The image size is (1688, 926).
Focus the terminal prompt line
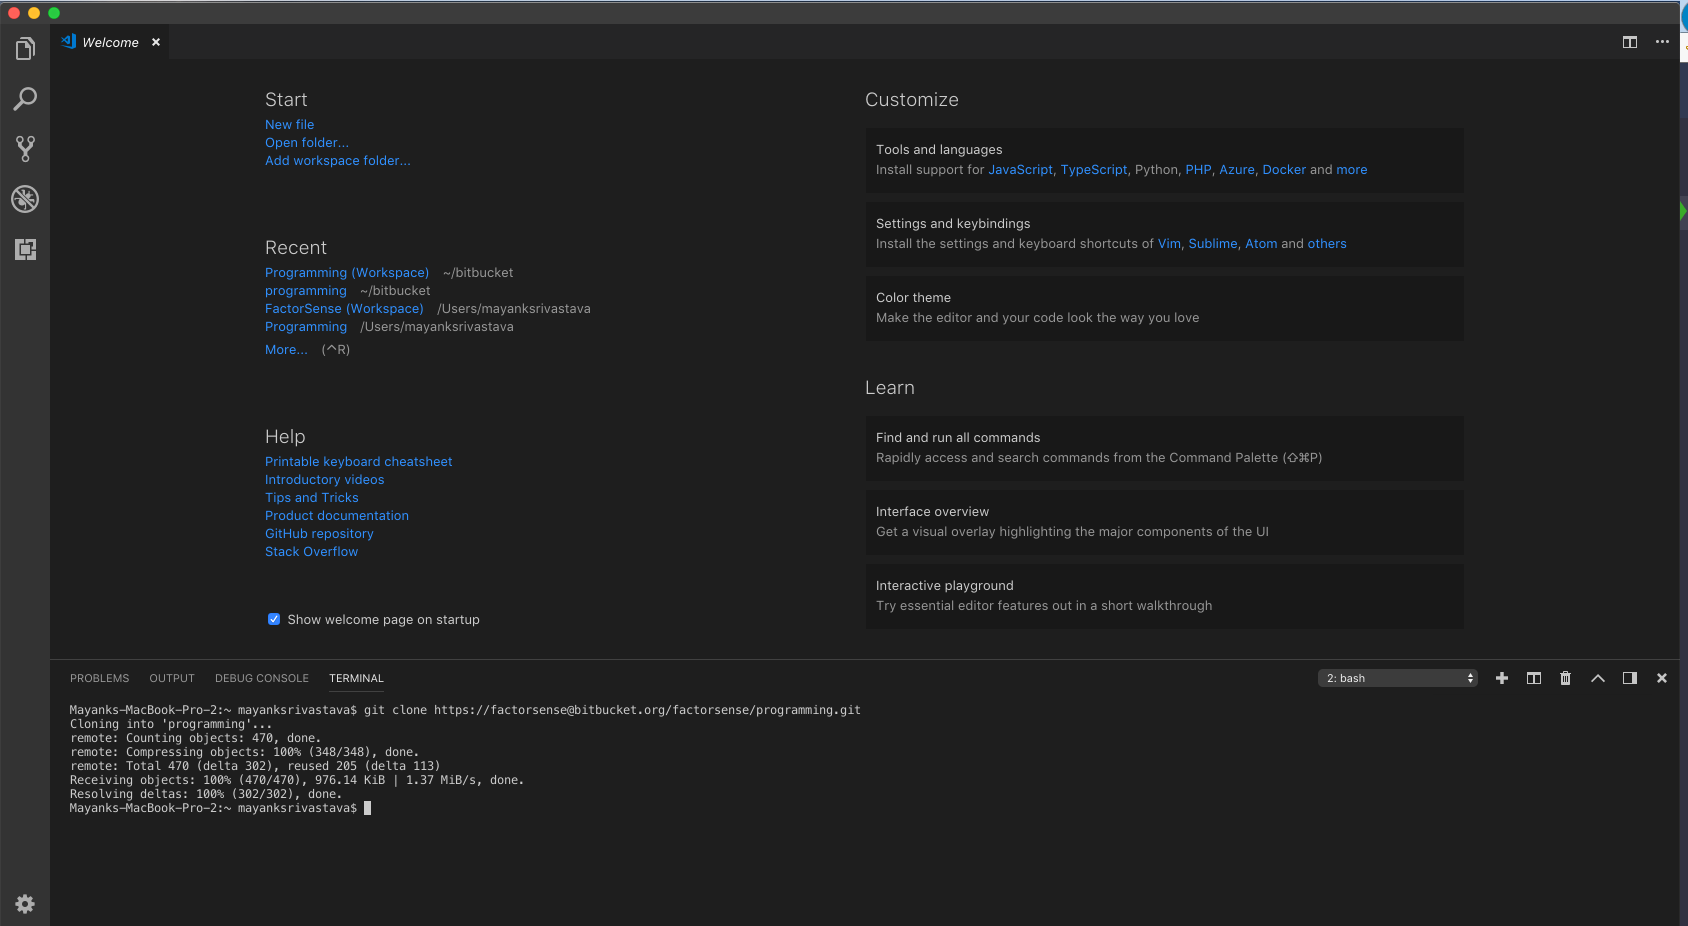220,808
